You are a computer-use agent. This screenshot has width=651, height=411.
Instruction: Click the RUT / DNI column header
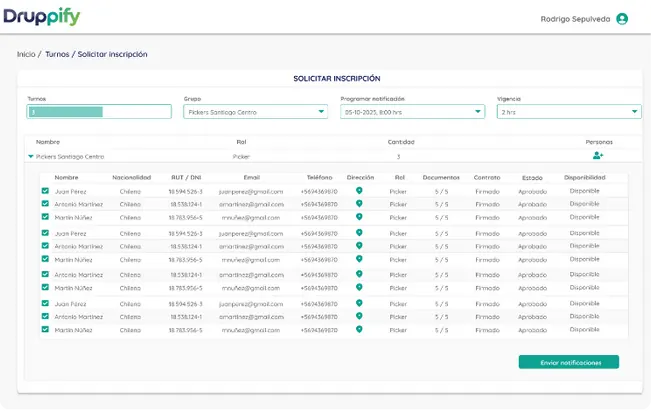coord(186,178)
